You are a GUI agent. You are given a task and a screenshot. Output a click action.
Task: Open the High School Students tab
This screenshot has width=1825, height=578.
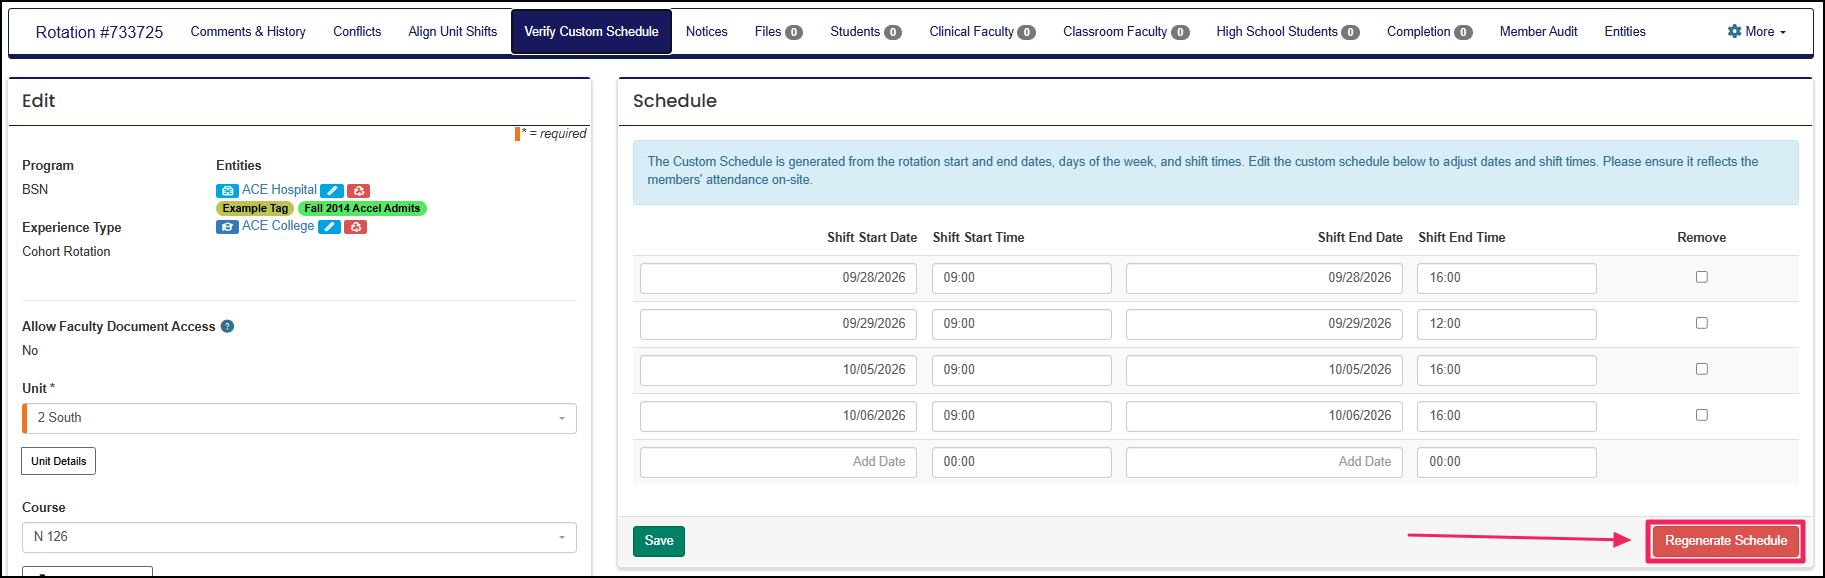[1287, 32]
